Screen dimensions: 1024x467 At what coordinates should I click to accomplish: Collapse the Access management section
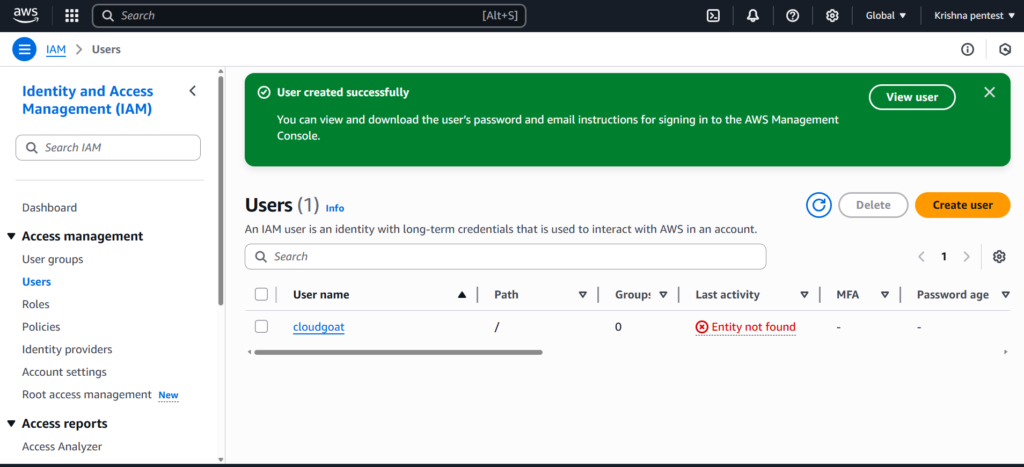[x=11, y=236]
